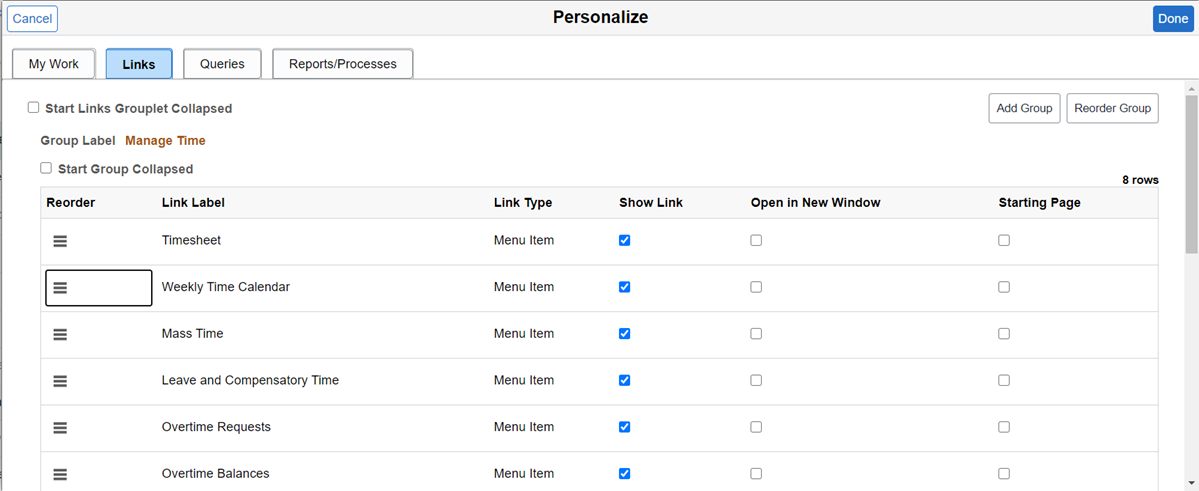This screenshot has height=491, width=1199.
Task: Click Done to save personalization
Action: (x=1173, y=19)
